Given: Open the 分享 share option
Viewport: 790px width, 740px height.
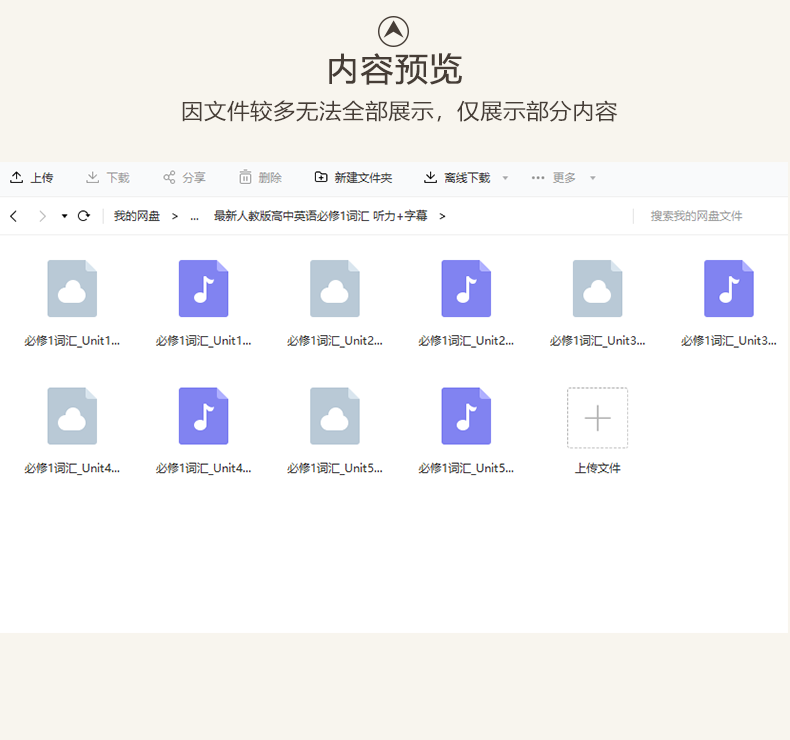Looking at the screenshot, I should (184, 178).
